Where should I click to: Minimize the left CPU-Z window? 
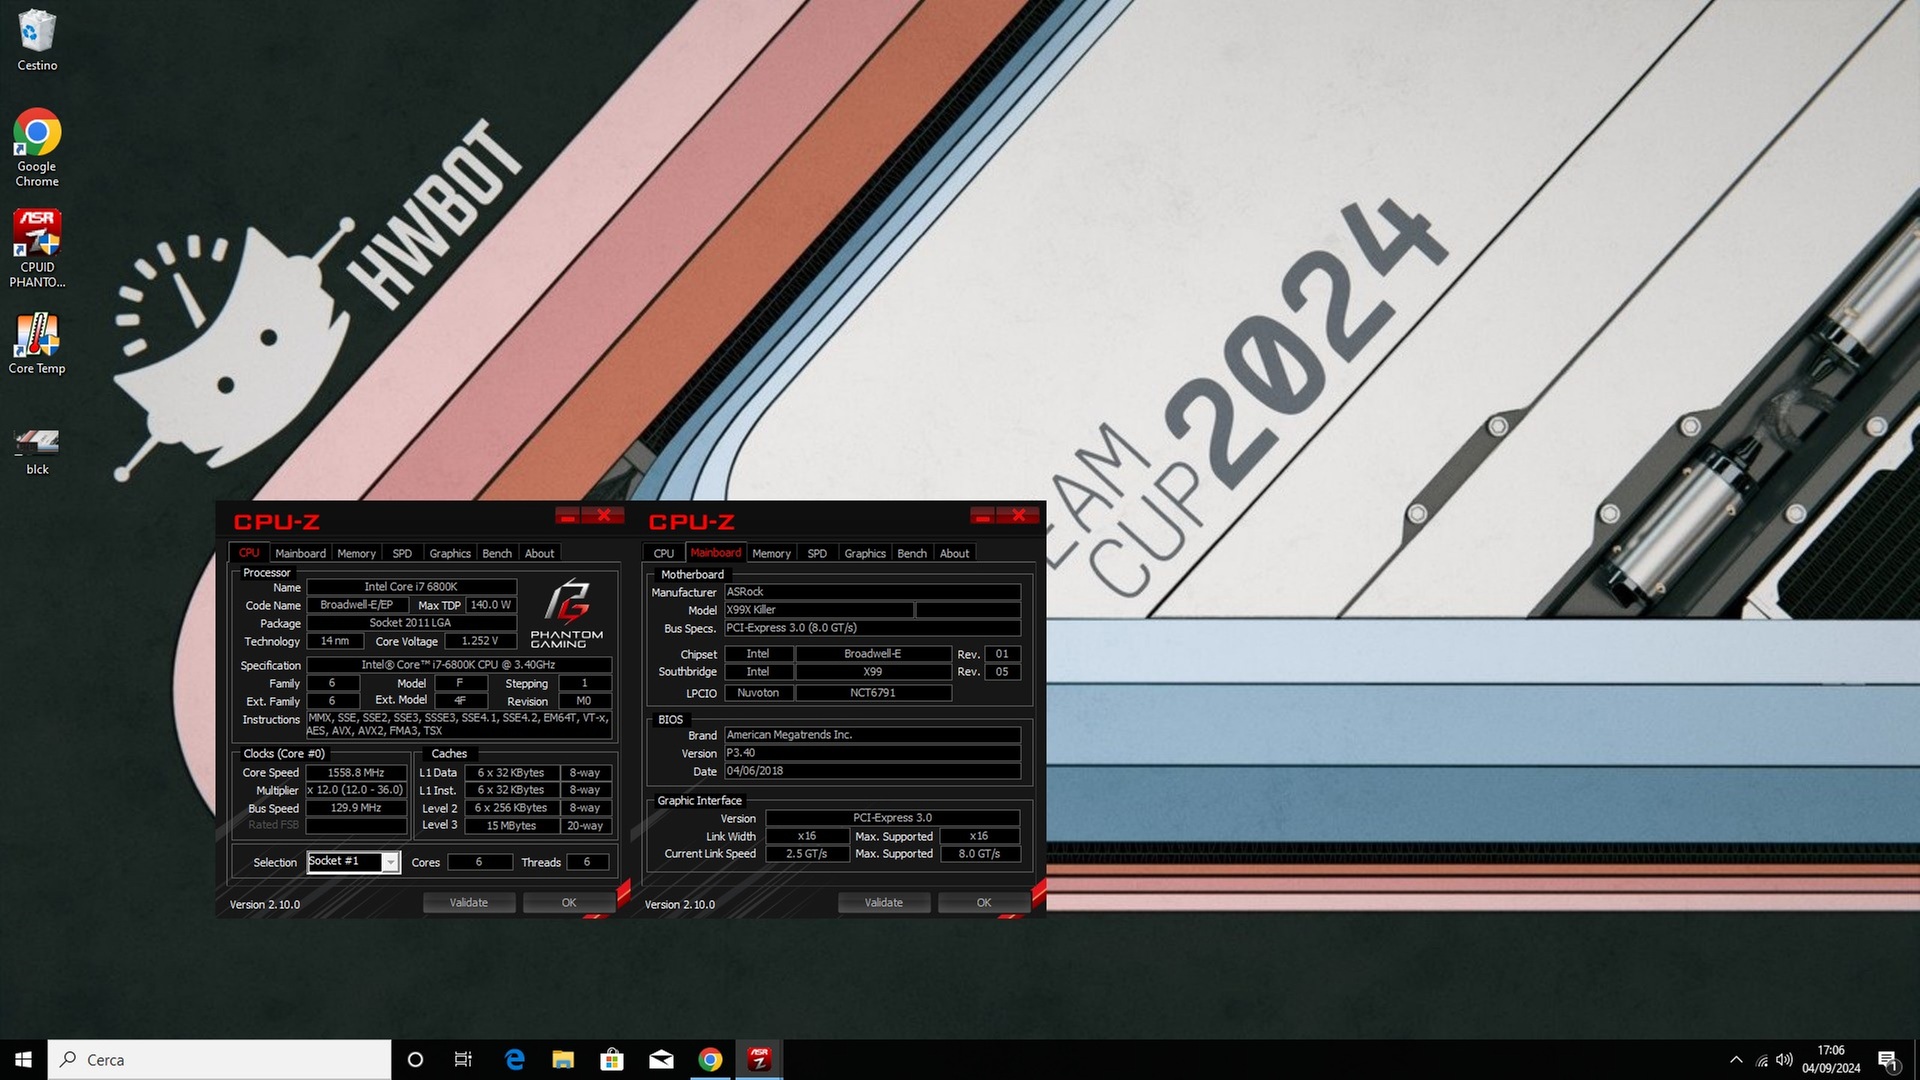click(567, 516)
